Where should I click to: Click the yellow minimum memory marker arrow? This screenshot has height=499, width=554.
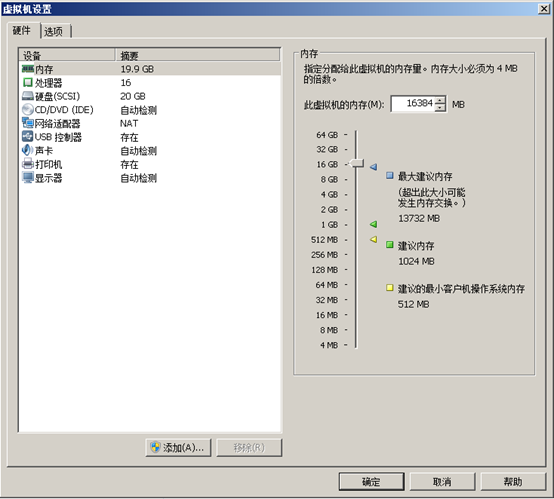[x=373, y=239]
